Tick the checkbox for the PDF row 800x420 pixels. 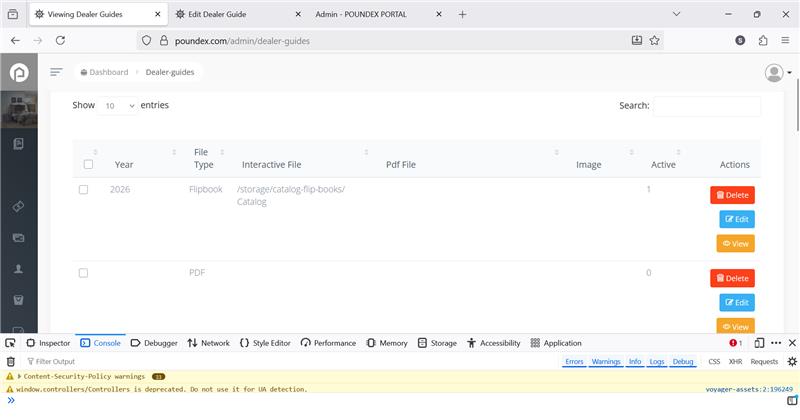[x=84, y=273]
